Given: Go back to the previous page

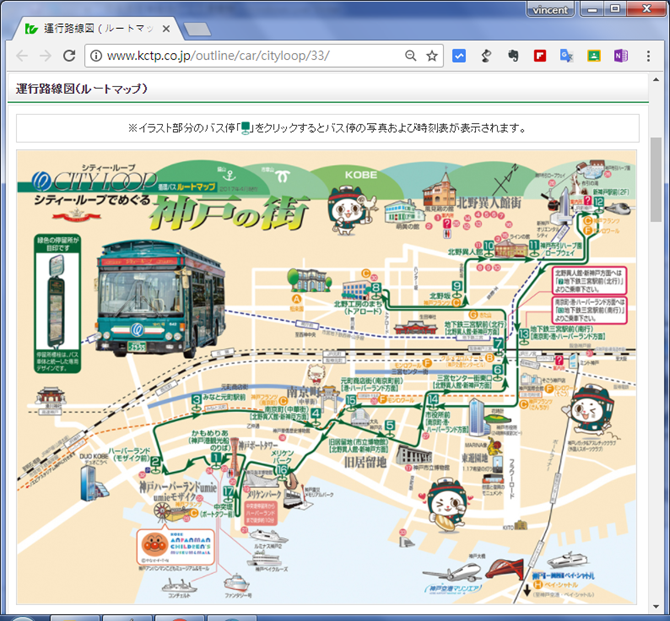Looking at the screenshot, I should tap(22, 56).
